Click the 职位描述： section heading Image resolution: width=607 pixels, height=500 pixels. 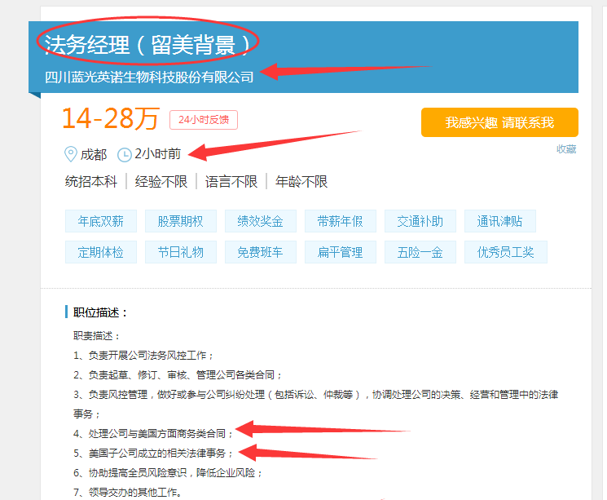pos(100,312)
